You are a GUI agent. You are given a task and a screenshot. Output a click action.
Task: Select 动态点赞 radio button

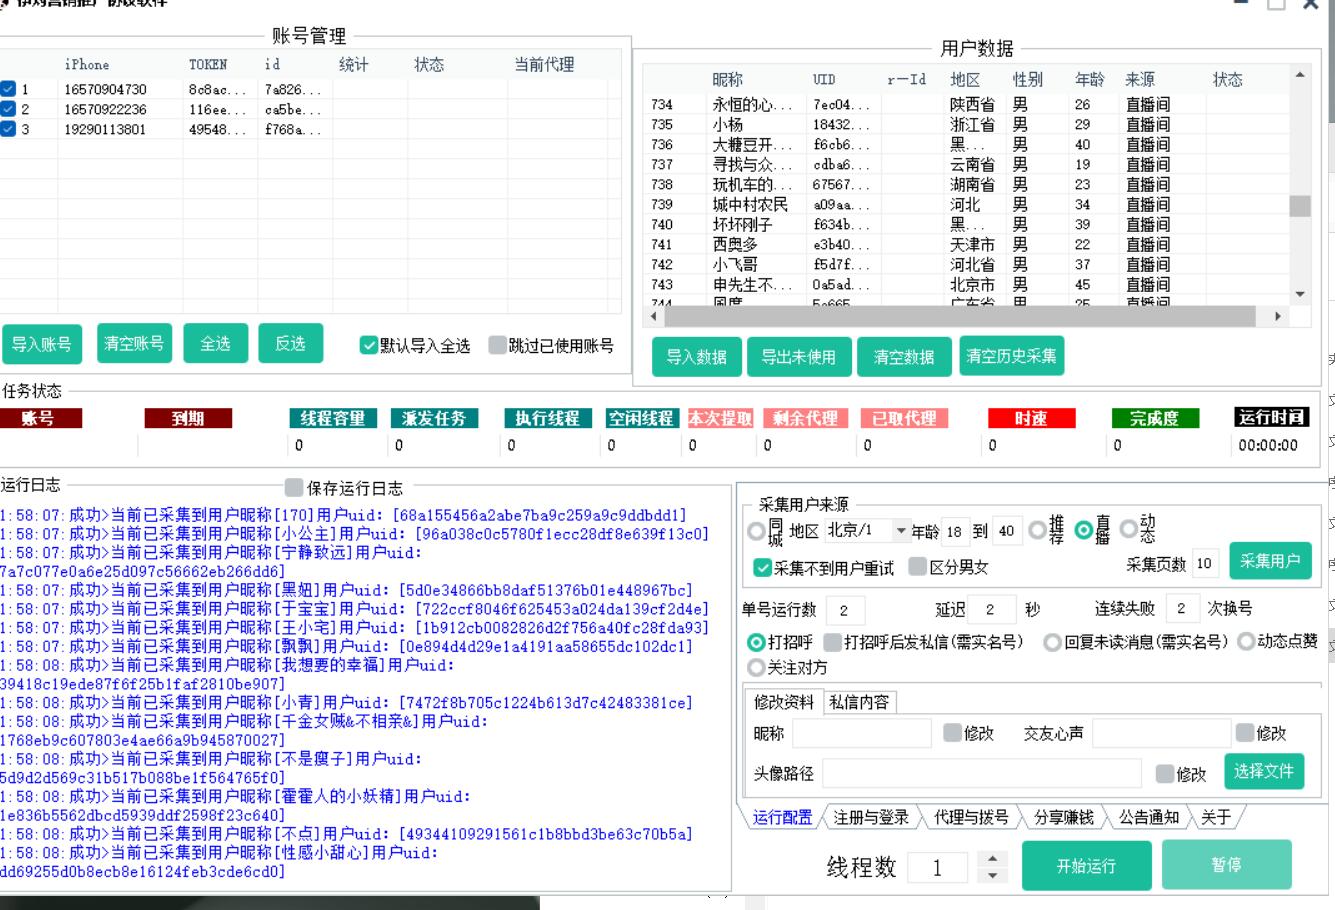(x=1246, y=642)
